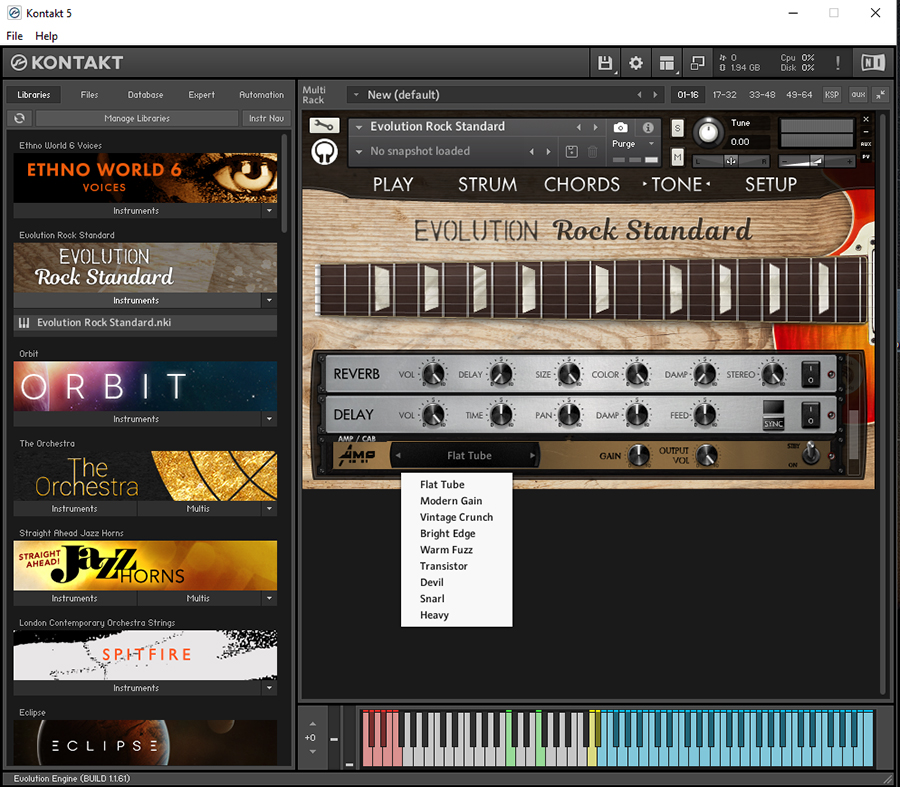Toggle the Mute M button
The width and height of the screenshot is (900, 787).
pyautogui.click(x=678, y=156)
